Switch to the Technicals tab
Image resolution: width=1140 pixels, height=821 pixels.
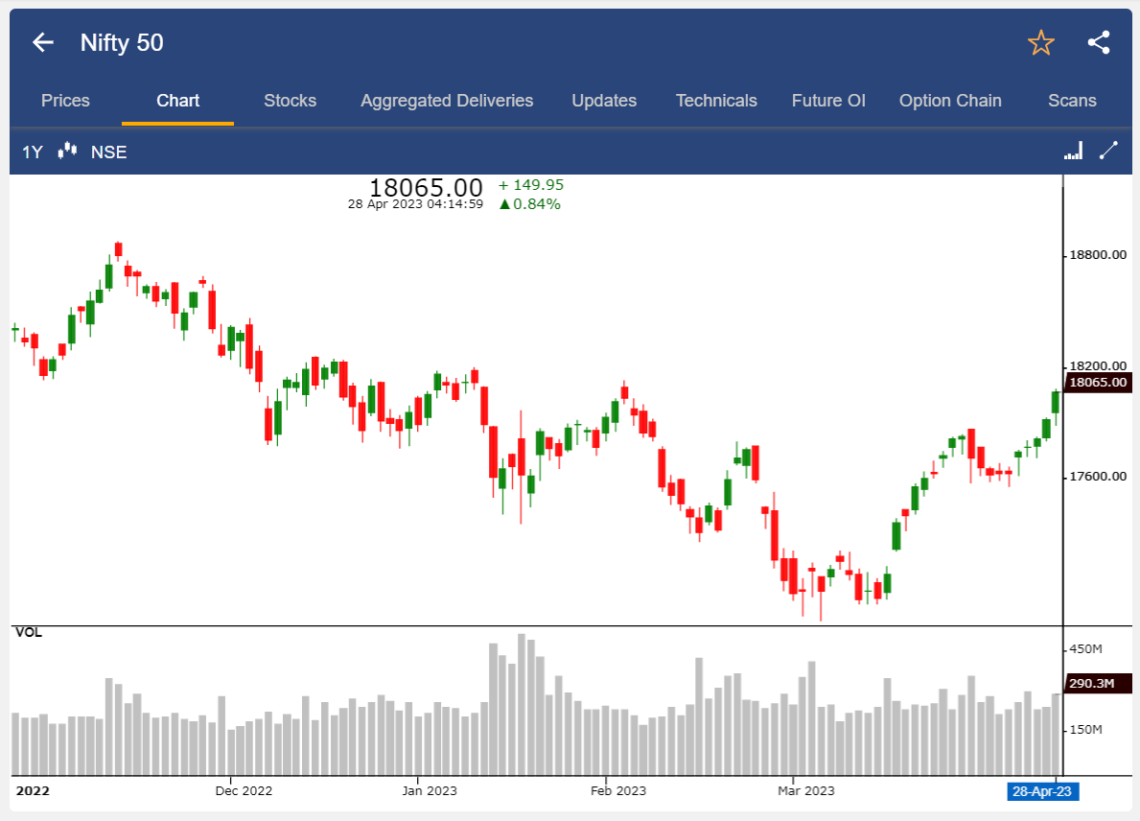coord(716,100)
